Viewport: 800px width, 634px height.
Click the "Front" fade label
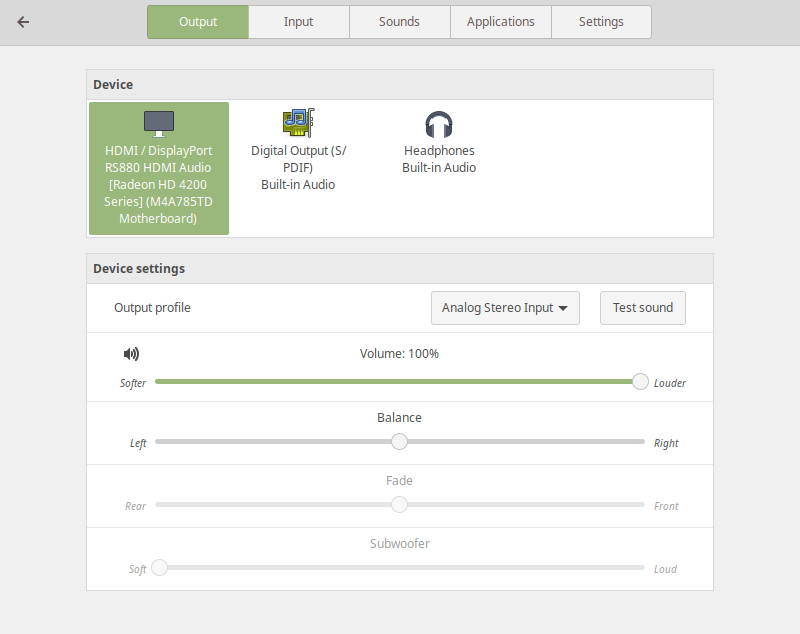(666, 506)
